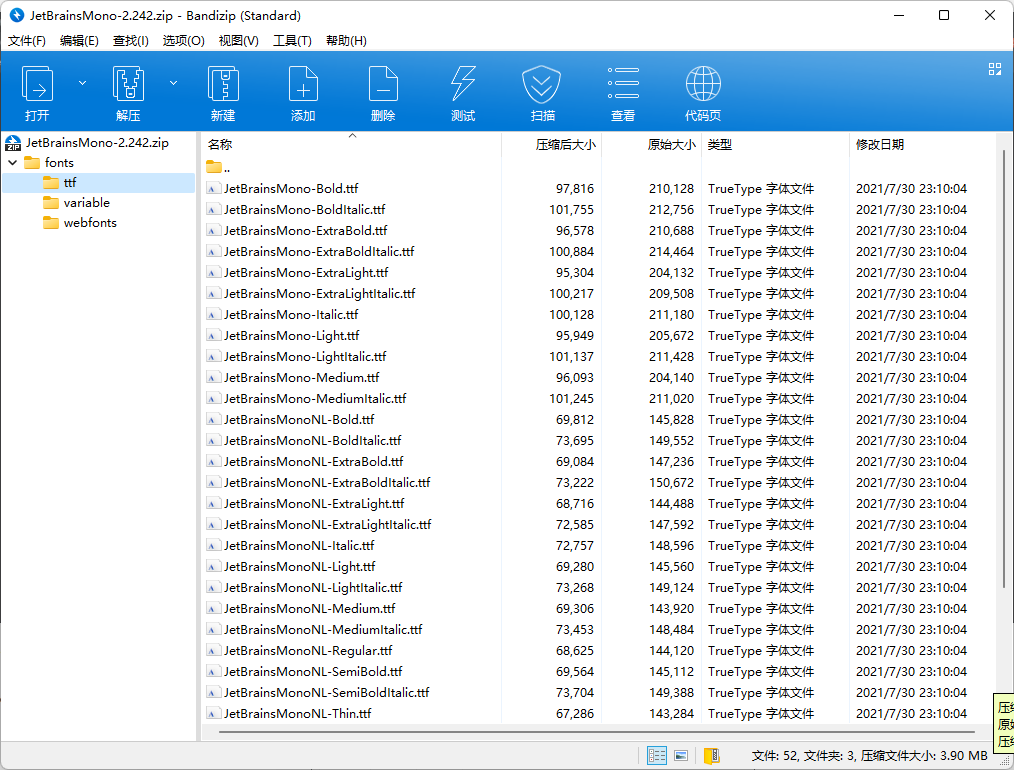Click the yellow archive info icon in status bar
Viewport: 1014px width, 770px height.
[711, 755]
